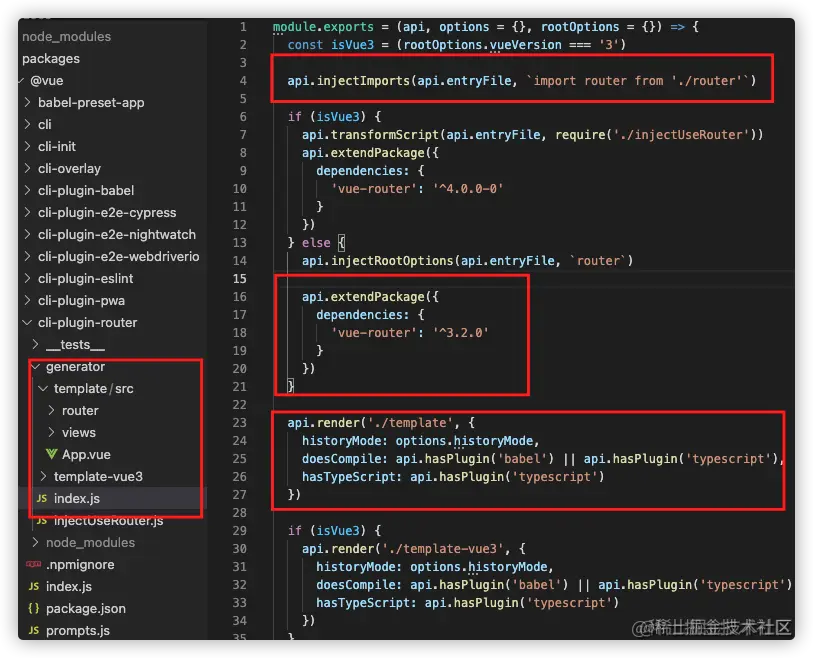Expand the inner node_modules folder chevron
This screenshot has width=813, height=658.
point(35,542)
